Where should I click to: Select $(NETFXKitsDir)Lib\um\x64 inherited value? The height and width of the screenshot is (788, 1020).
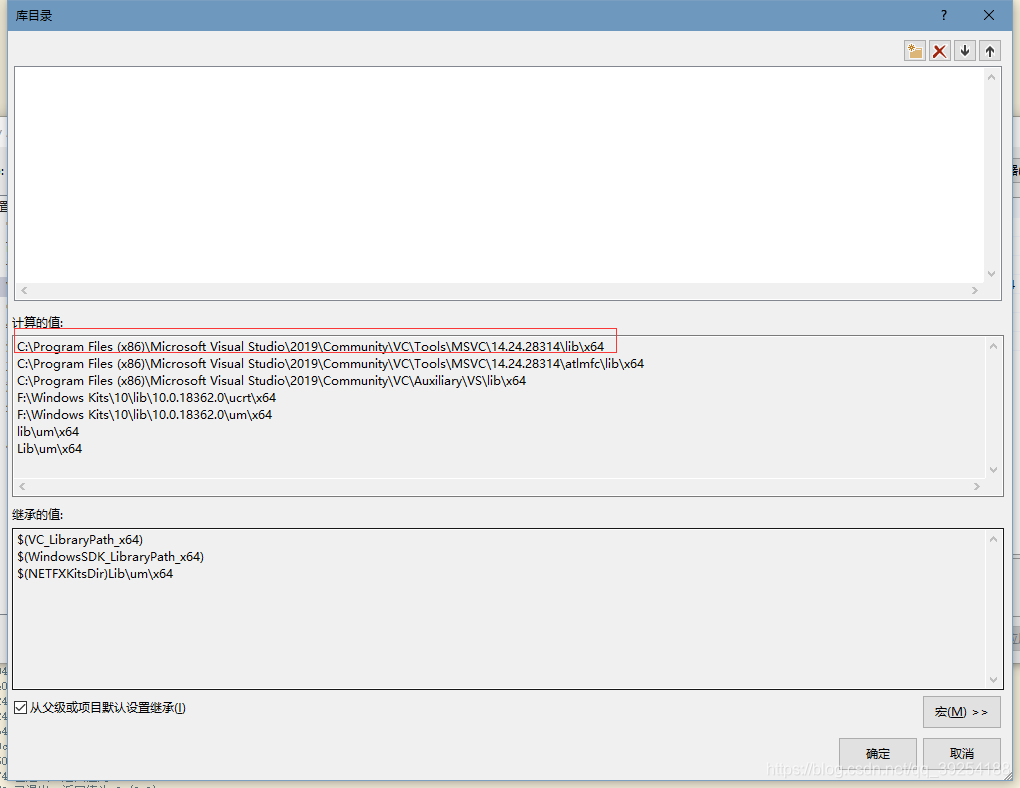pos(95,573)
